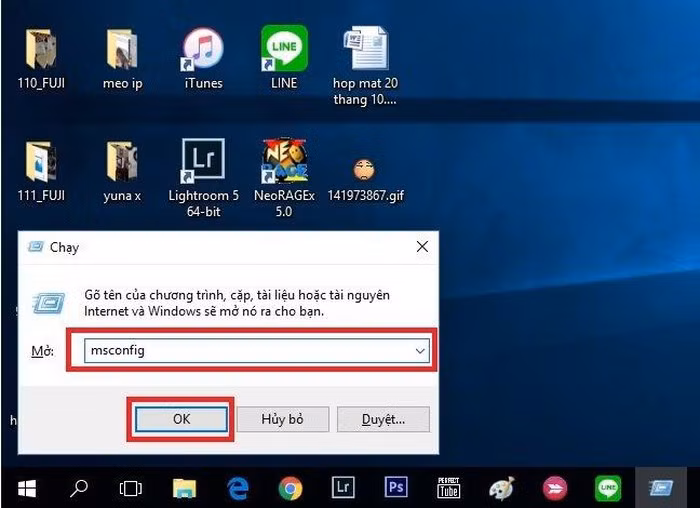The height and width of the screenshot is (508, 700).
Task: Open File Explorer in the taskbar
Action: click(x=184, y=488)
